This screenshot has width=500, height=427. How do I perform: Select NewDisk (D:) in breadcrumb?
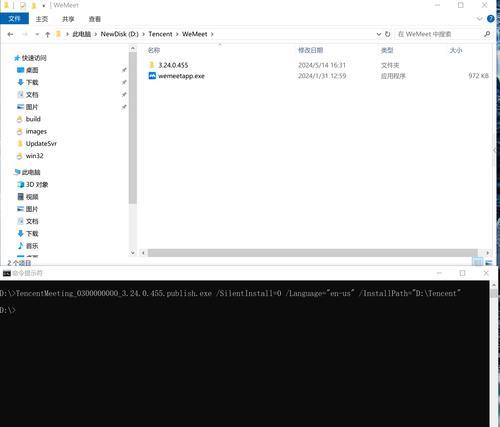pyautogui.click(x=119, y=34)
